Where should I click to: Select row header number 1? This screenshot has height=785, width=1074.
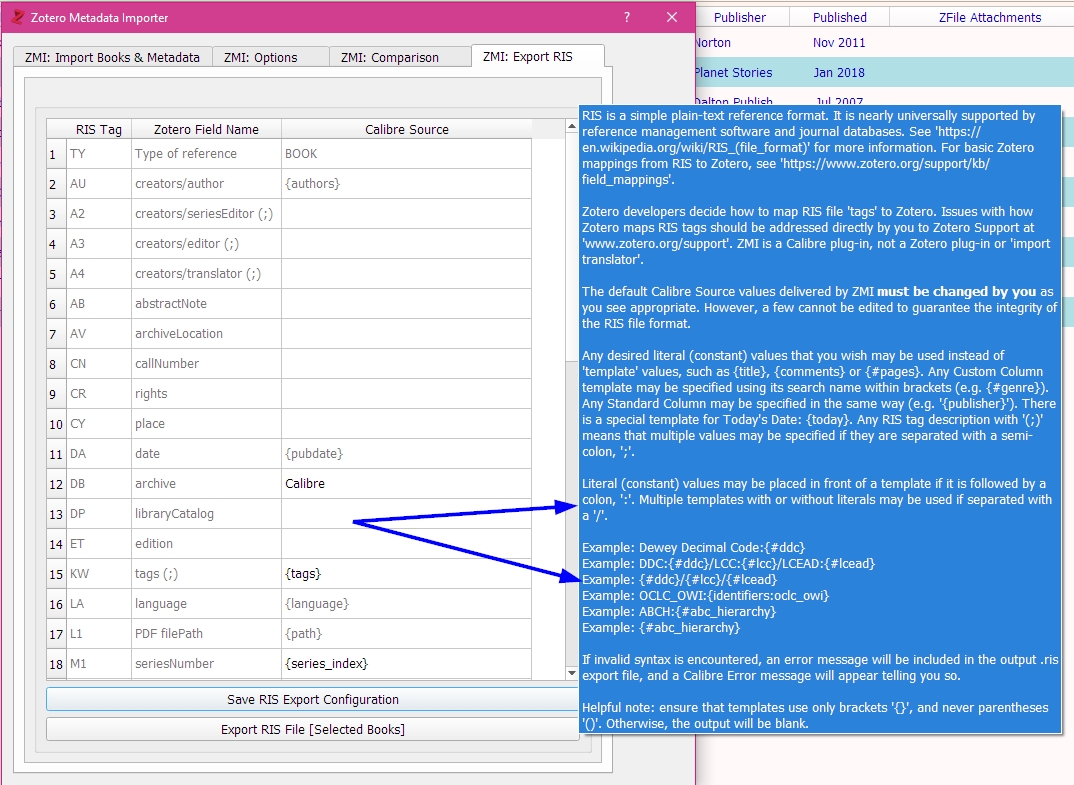pos(56,154)
